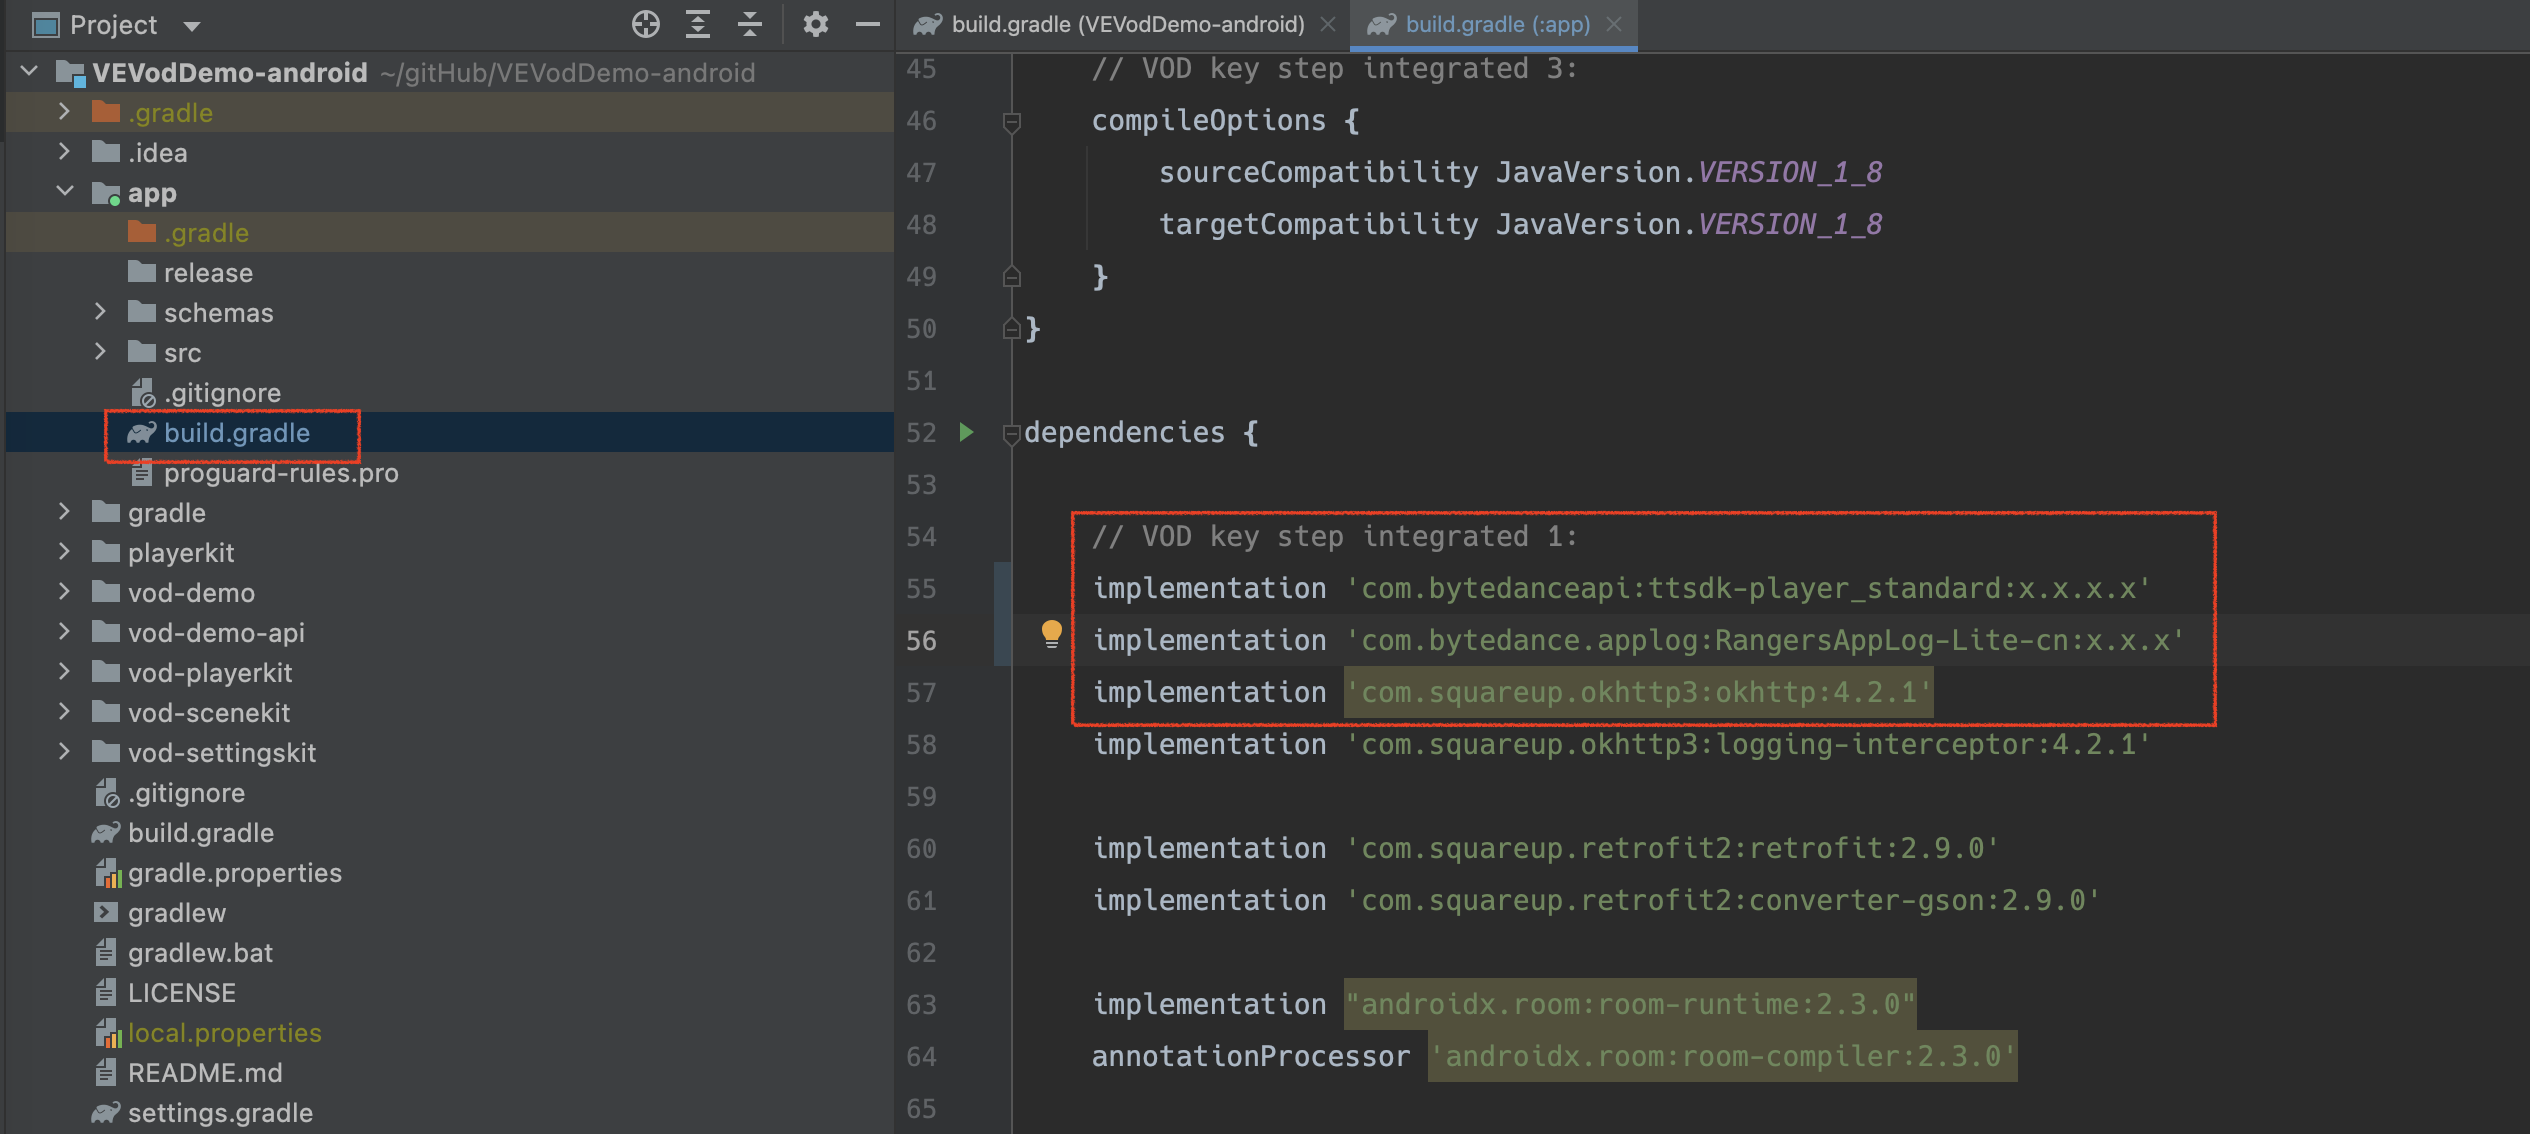Image resolution: width=2530 pixels, height=1134 pixels.
Task: Click fold end marker at line 50
Action: 1011,328
